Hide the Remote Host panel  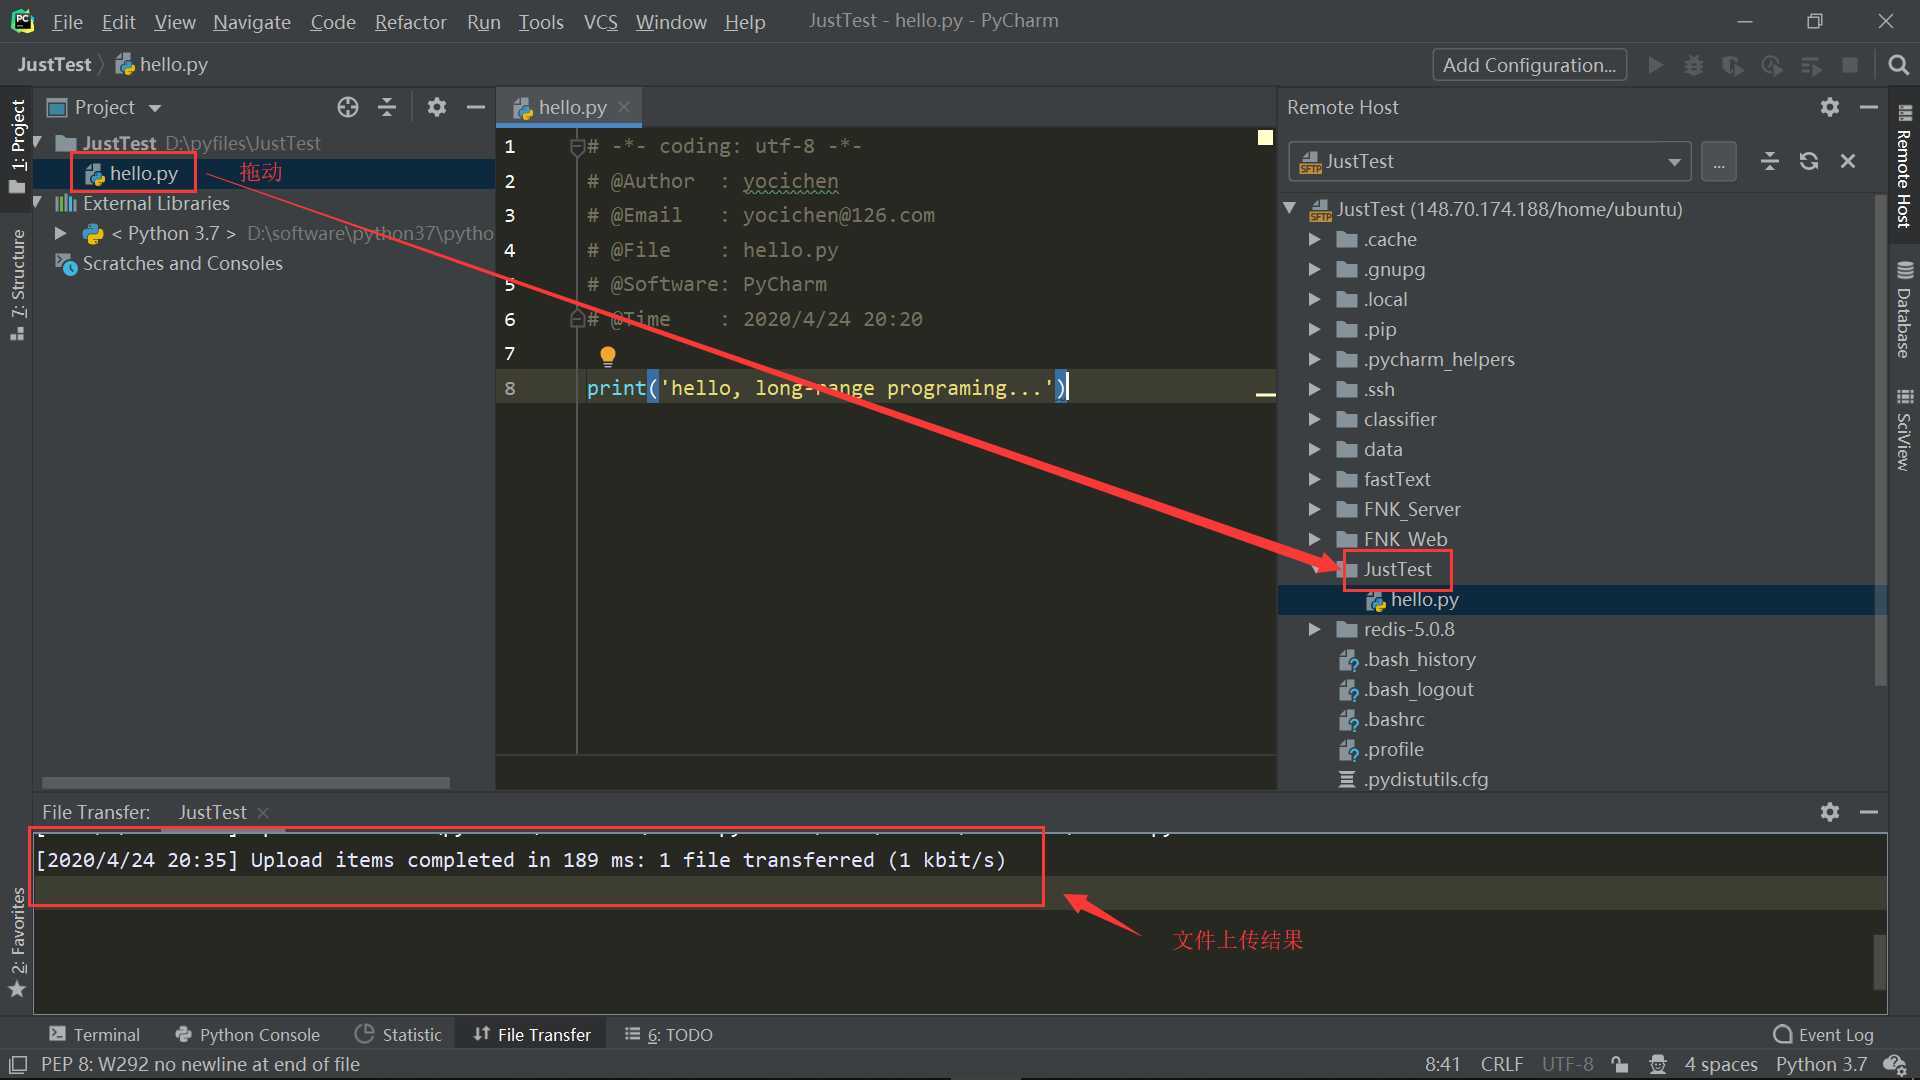click(x=1869, y=107)
